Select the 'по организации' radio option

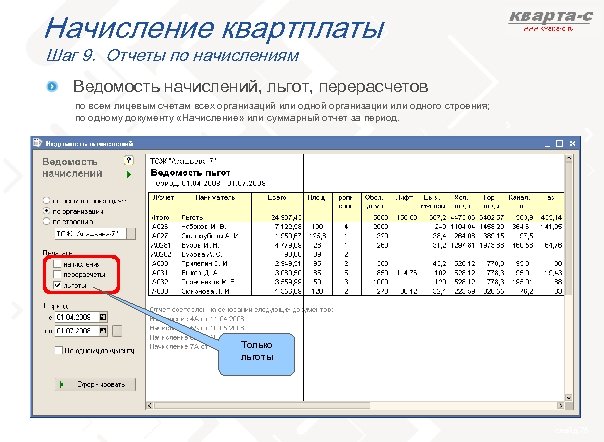46,211
